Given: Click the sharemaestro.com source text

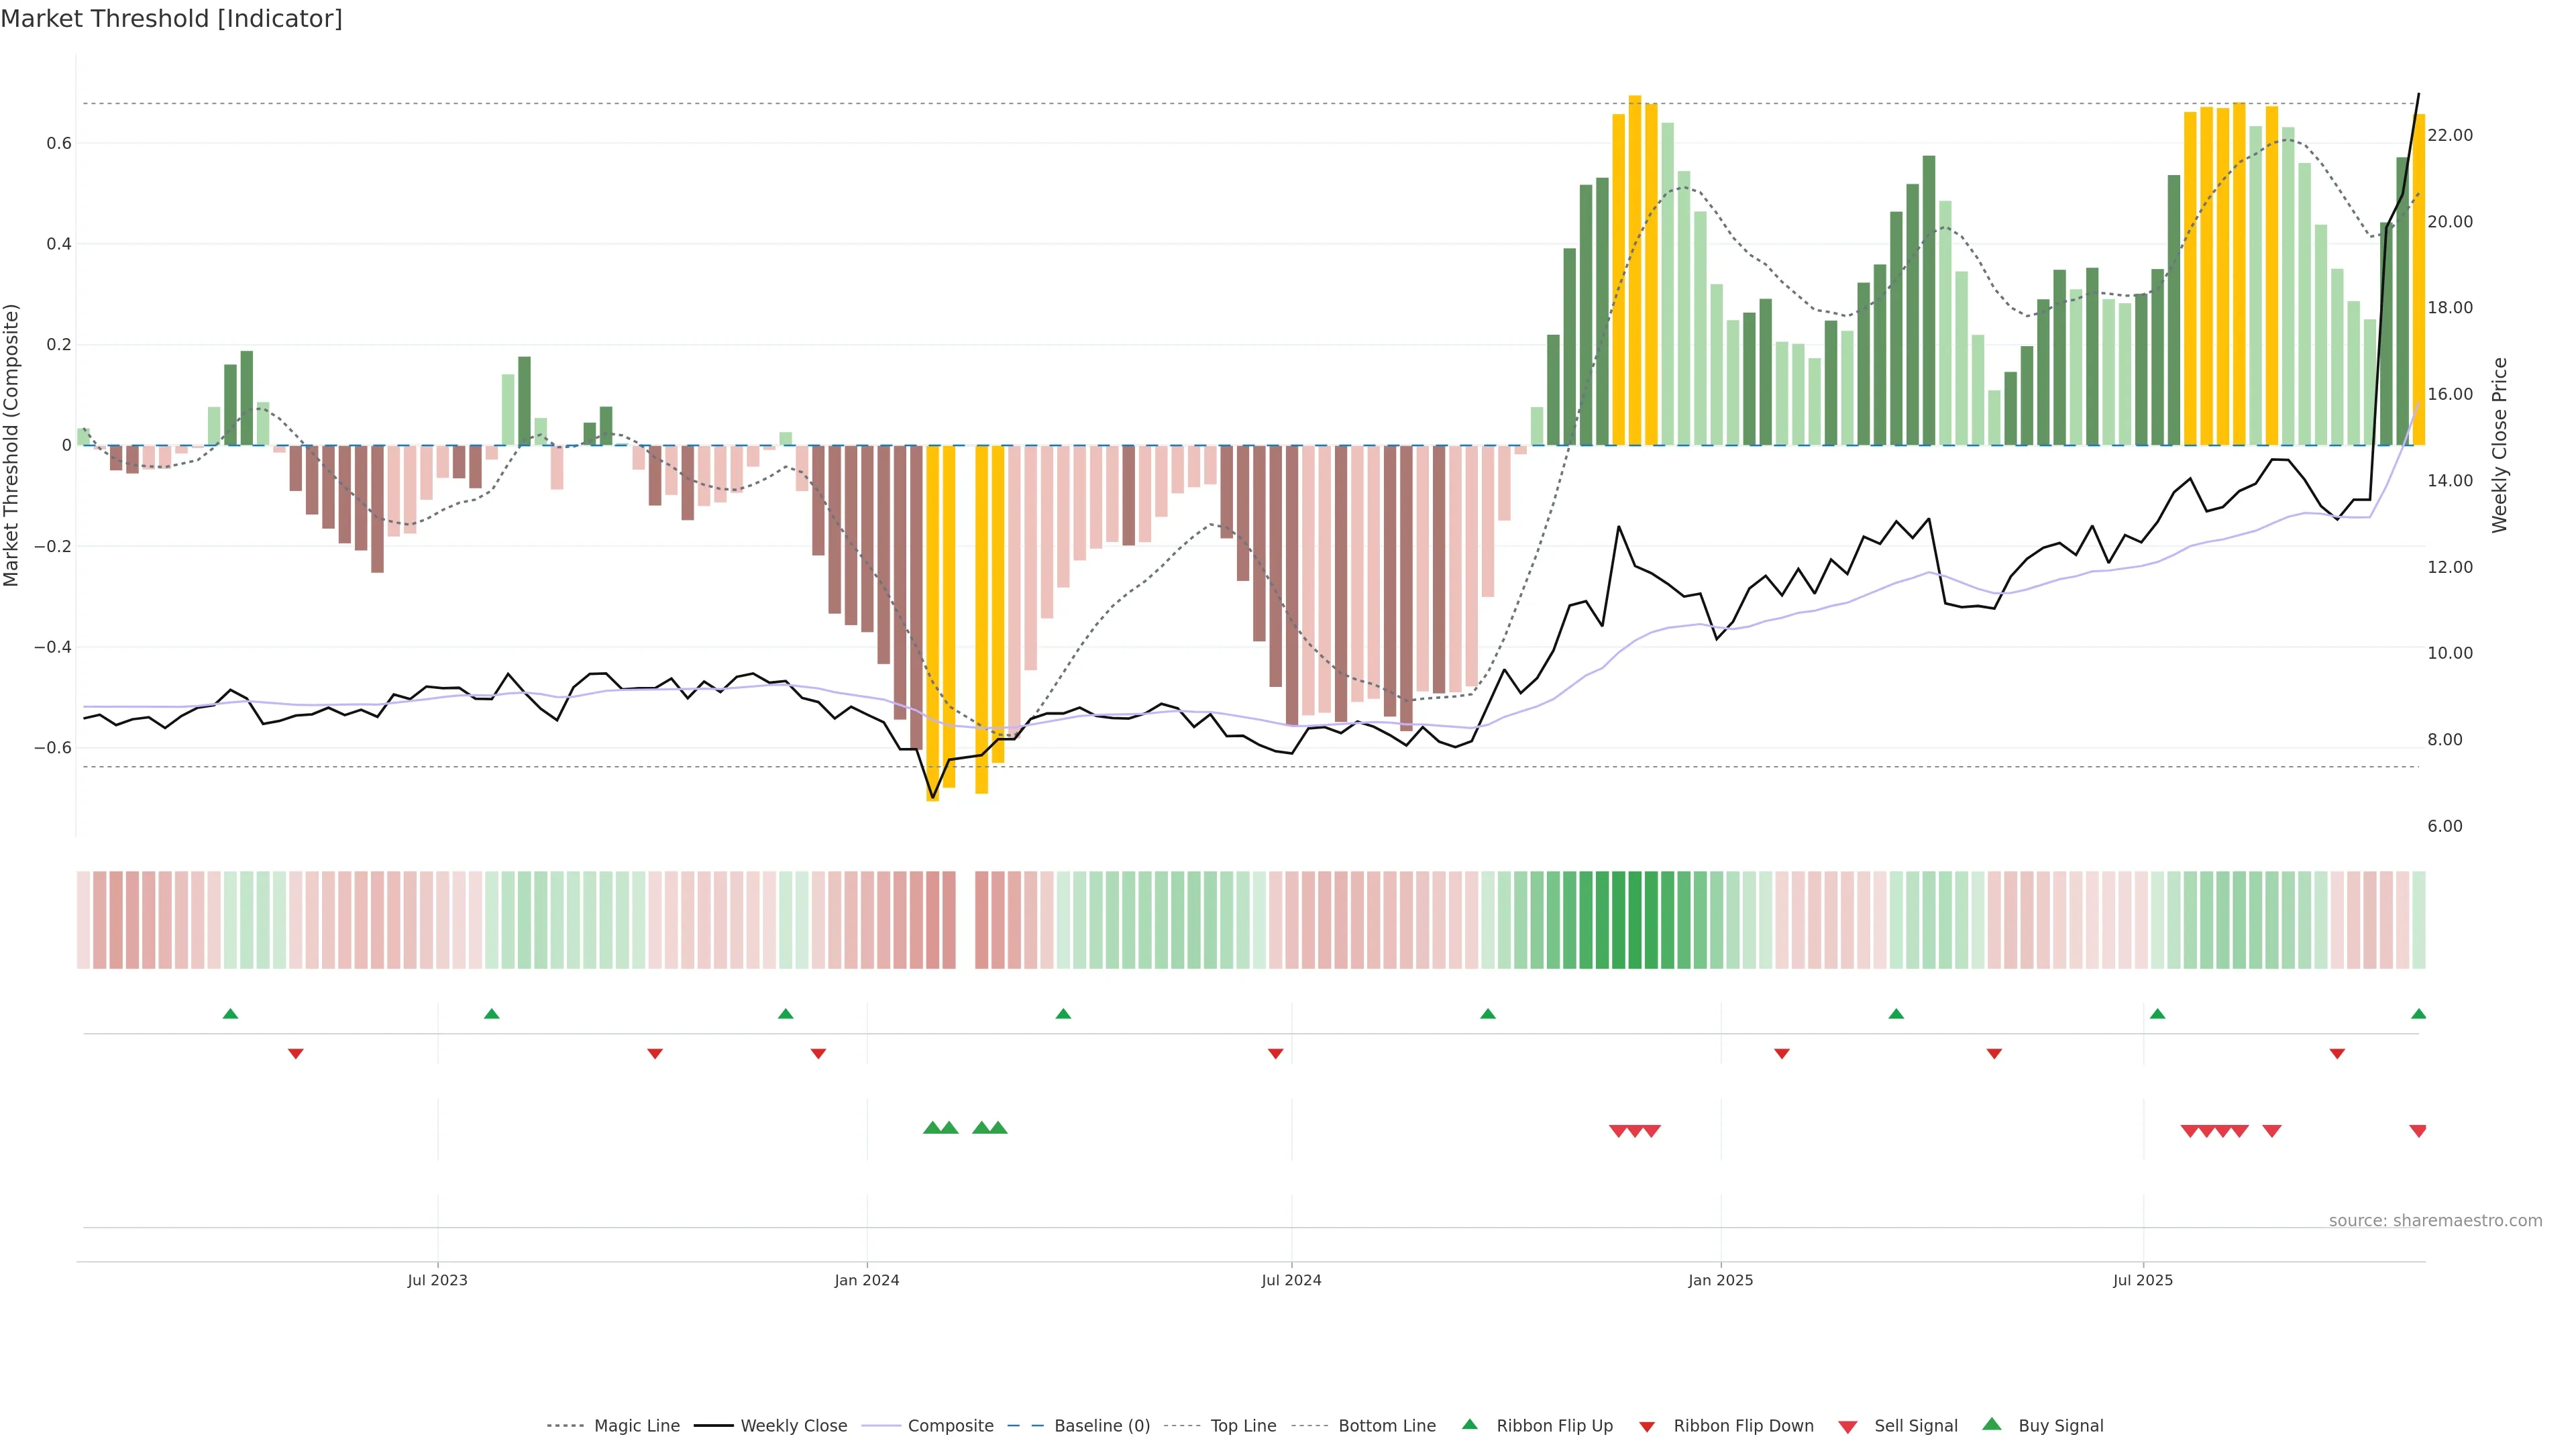Looking at the screenshot, I should click(x=2435, y=1220).
